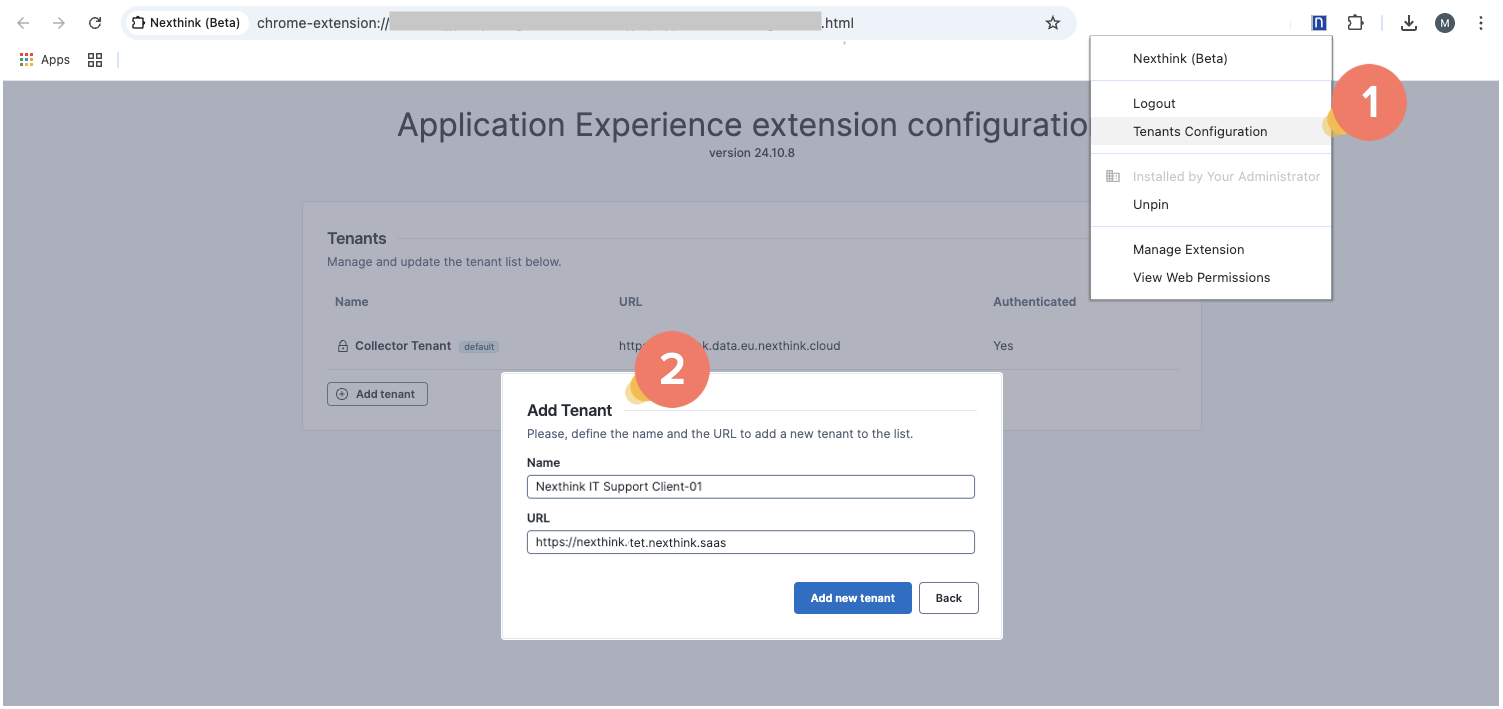Open Chrome three-dot menu
1503x709 pixels.
coord(1480,23)
